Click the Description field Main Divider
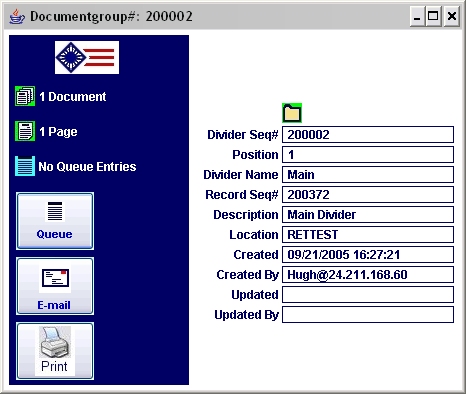Viewport: 466px width, 394px height. [368, 215]
